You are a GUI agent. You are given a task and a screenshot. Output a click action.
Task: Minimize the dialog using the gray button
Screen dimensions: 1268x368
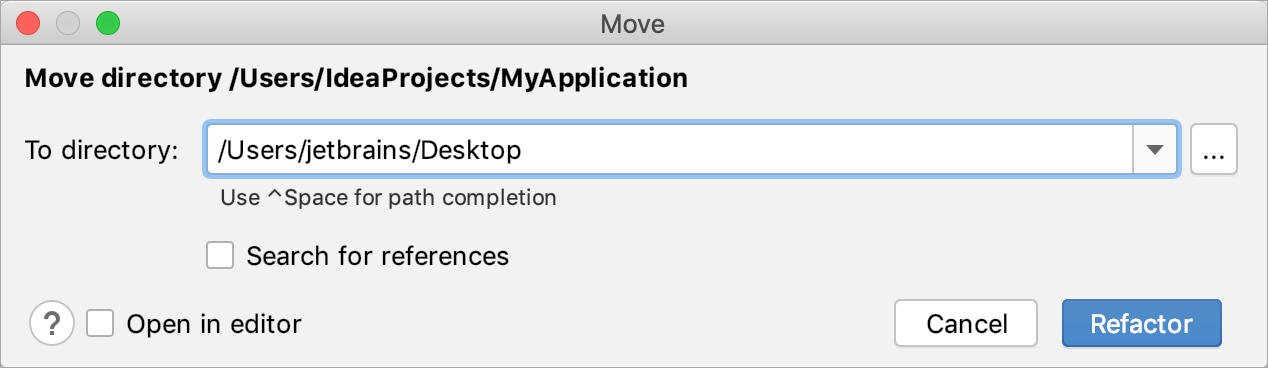68,22
